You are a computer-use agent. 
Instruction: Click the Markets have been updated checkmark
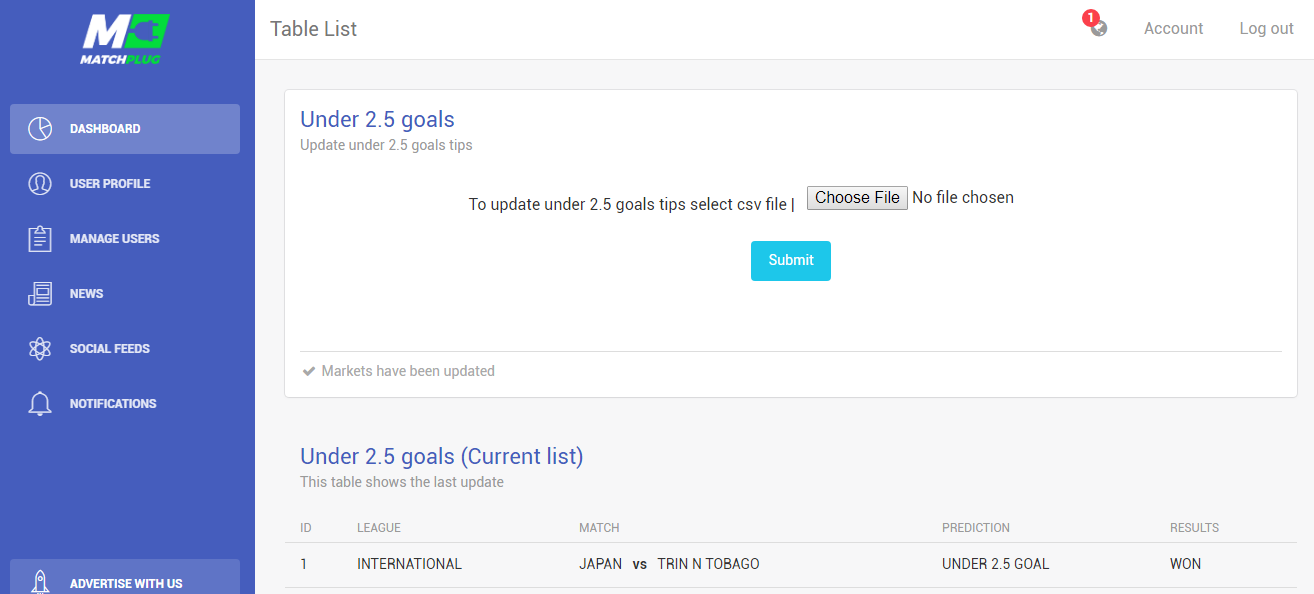click(309, 371)
